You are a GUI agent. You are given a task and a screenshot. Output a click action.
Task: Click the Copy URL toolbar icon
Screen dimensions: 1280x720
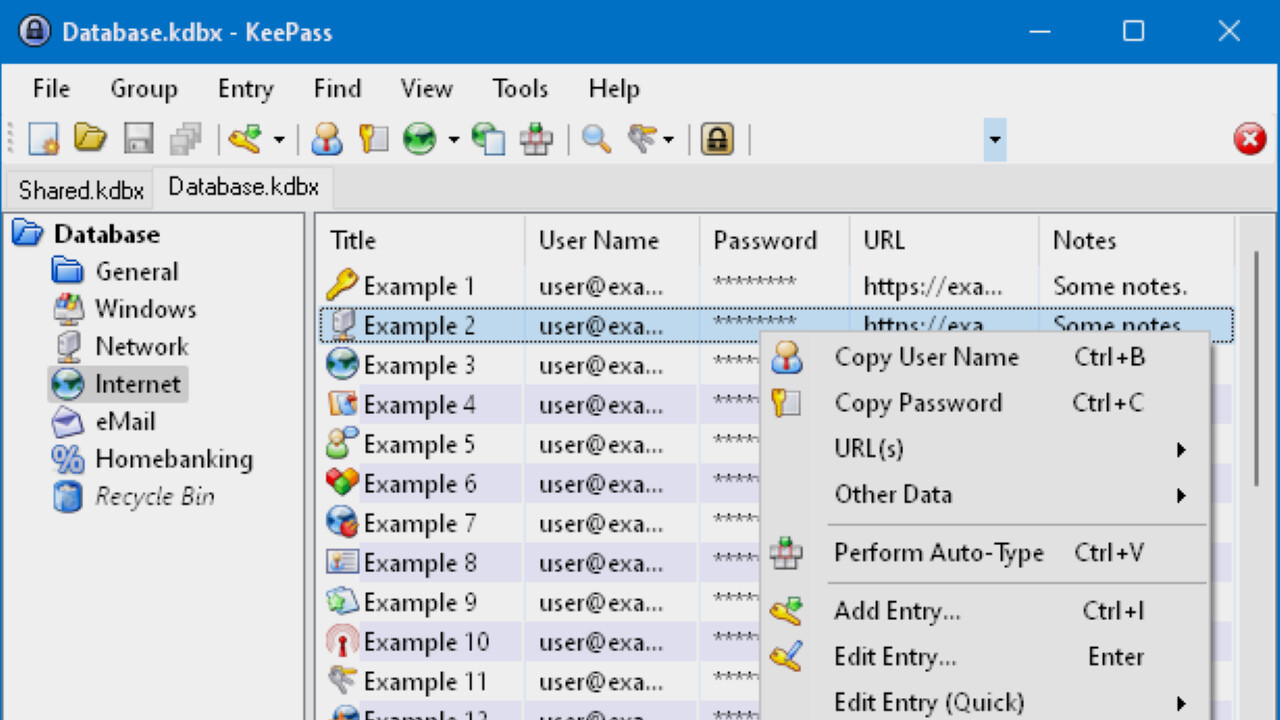[x=489, y=139]
